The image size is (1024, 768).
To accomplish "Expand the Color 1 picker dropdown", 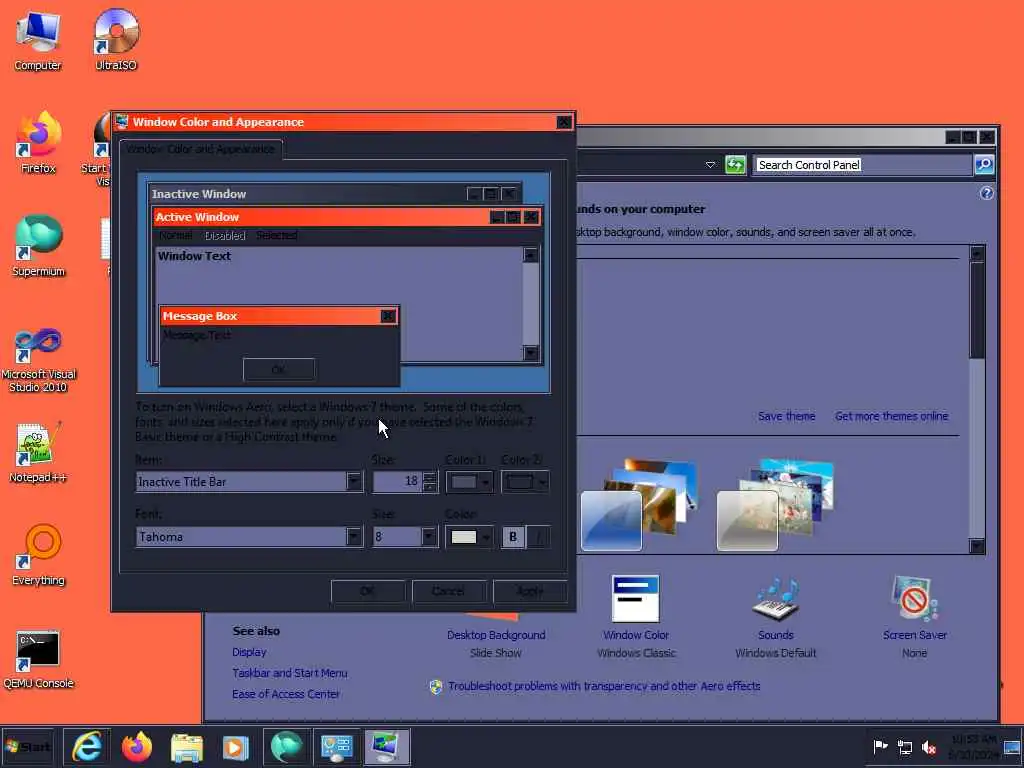I will (x=469, y=482).
